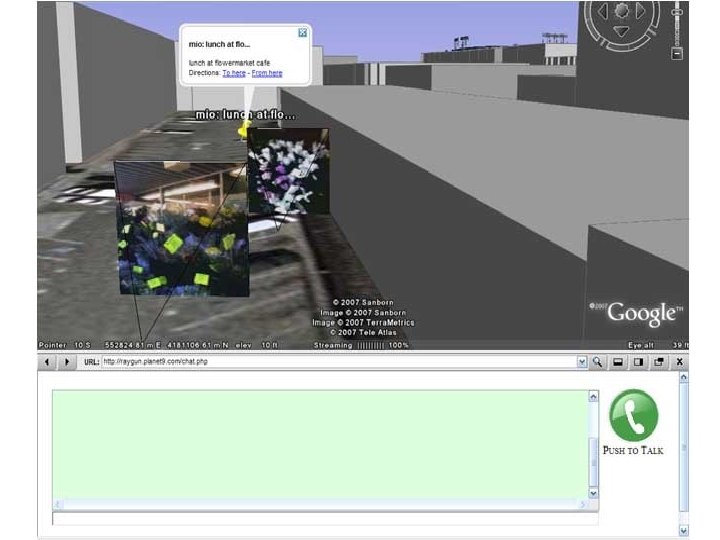Viewport: 720px width, 540px height.
Task: Open the URL history dropdown
Action: pos(582,362)
